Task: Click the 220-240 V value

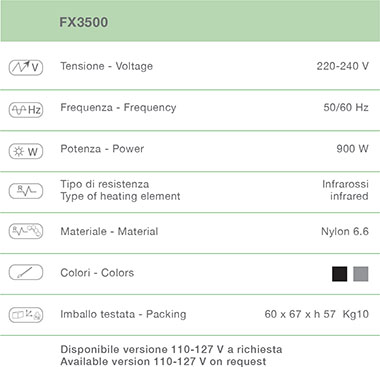Action: pos(343,66)
